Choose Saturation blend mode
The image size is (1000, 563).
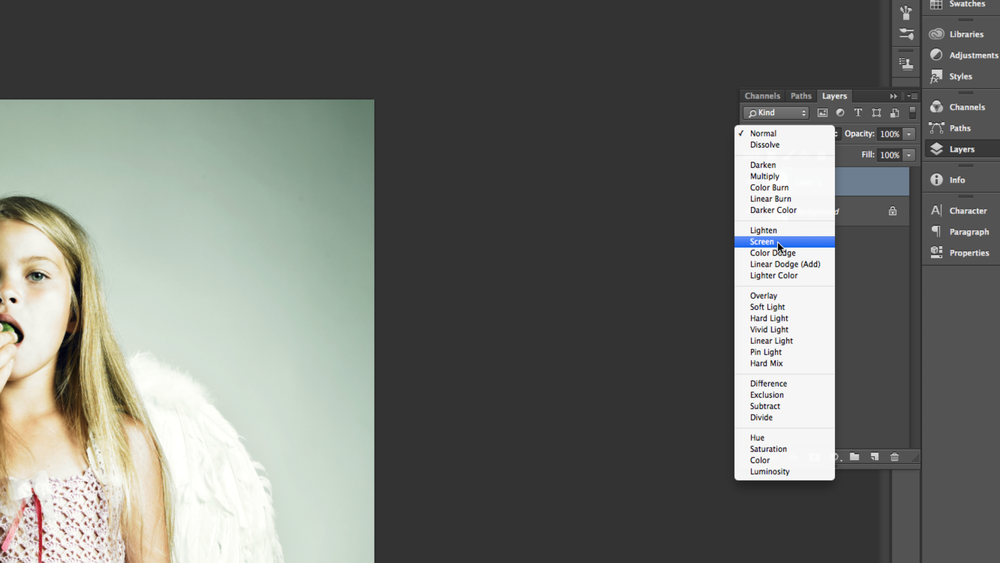784,449
